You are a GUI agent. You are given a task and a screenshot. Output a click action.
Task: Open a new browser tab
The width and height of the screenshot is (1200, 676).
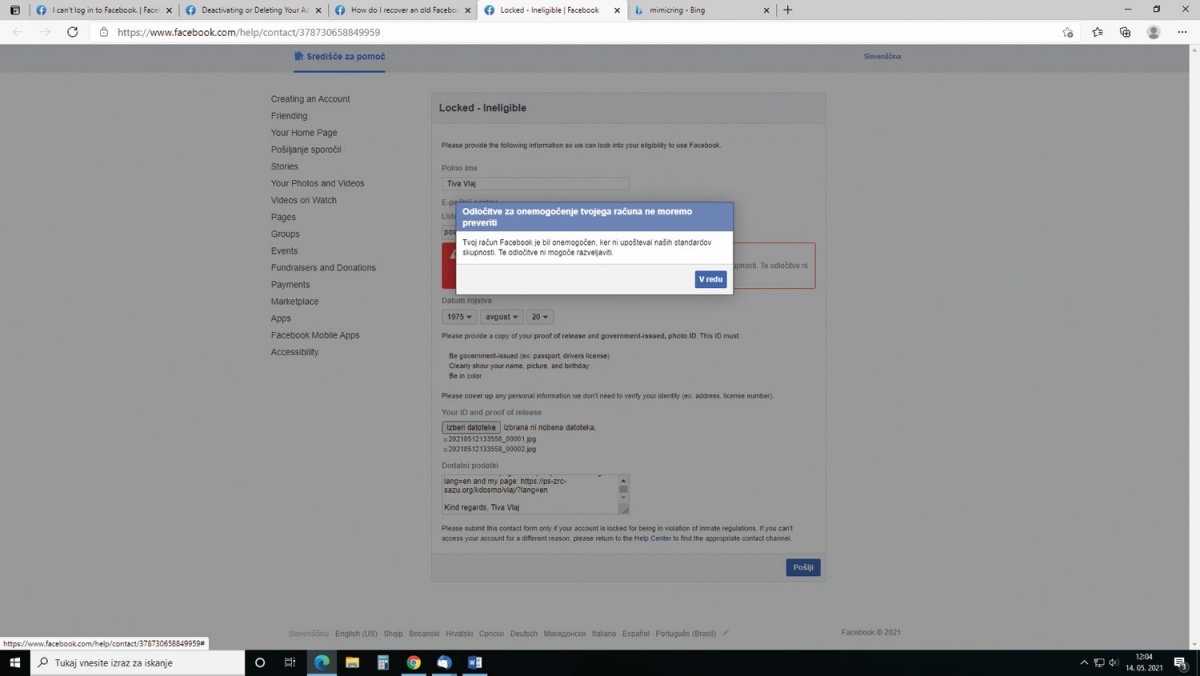788,10
